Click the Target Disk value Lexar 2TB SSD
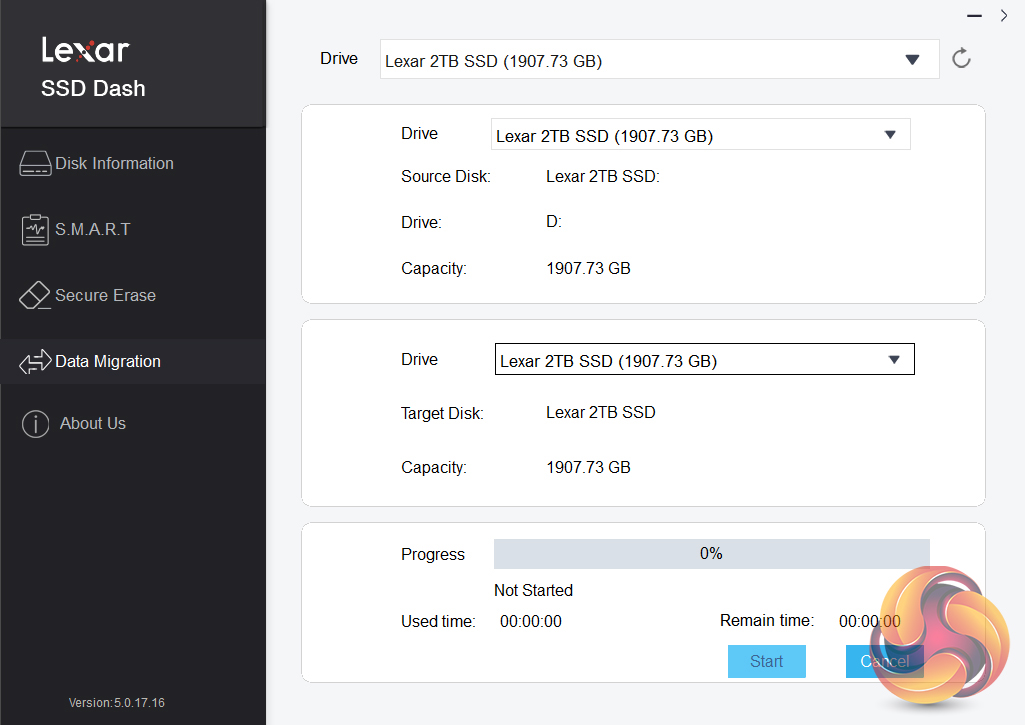Screen dimensions: 1025x725 click(601, 413)
